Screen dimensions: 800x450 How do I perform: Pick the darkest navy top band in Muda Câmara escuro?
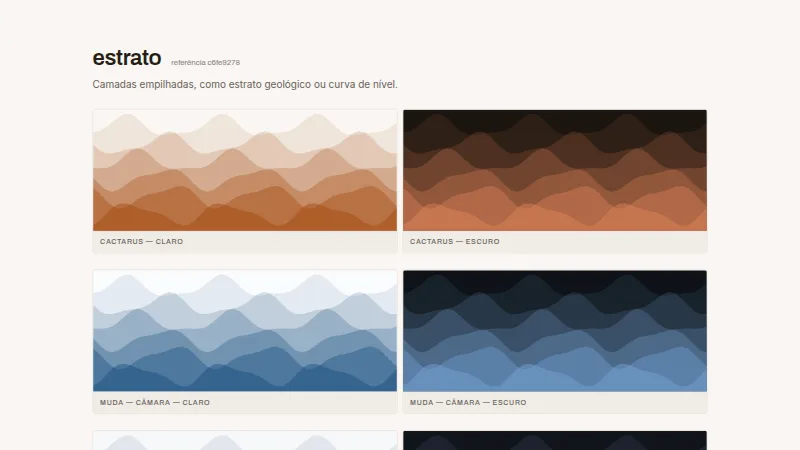(555, 275)
